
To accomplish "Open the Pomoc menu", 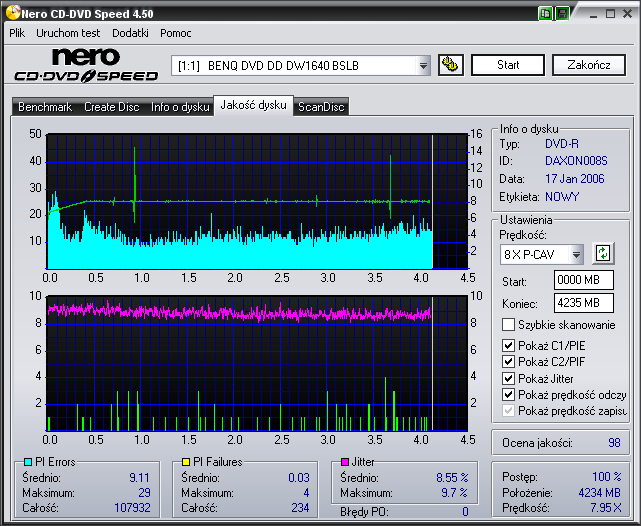I will [x=176, y=33].
